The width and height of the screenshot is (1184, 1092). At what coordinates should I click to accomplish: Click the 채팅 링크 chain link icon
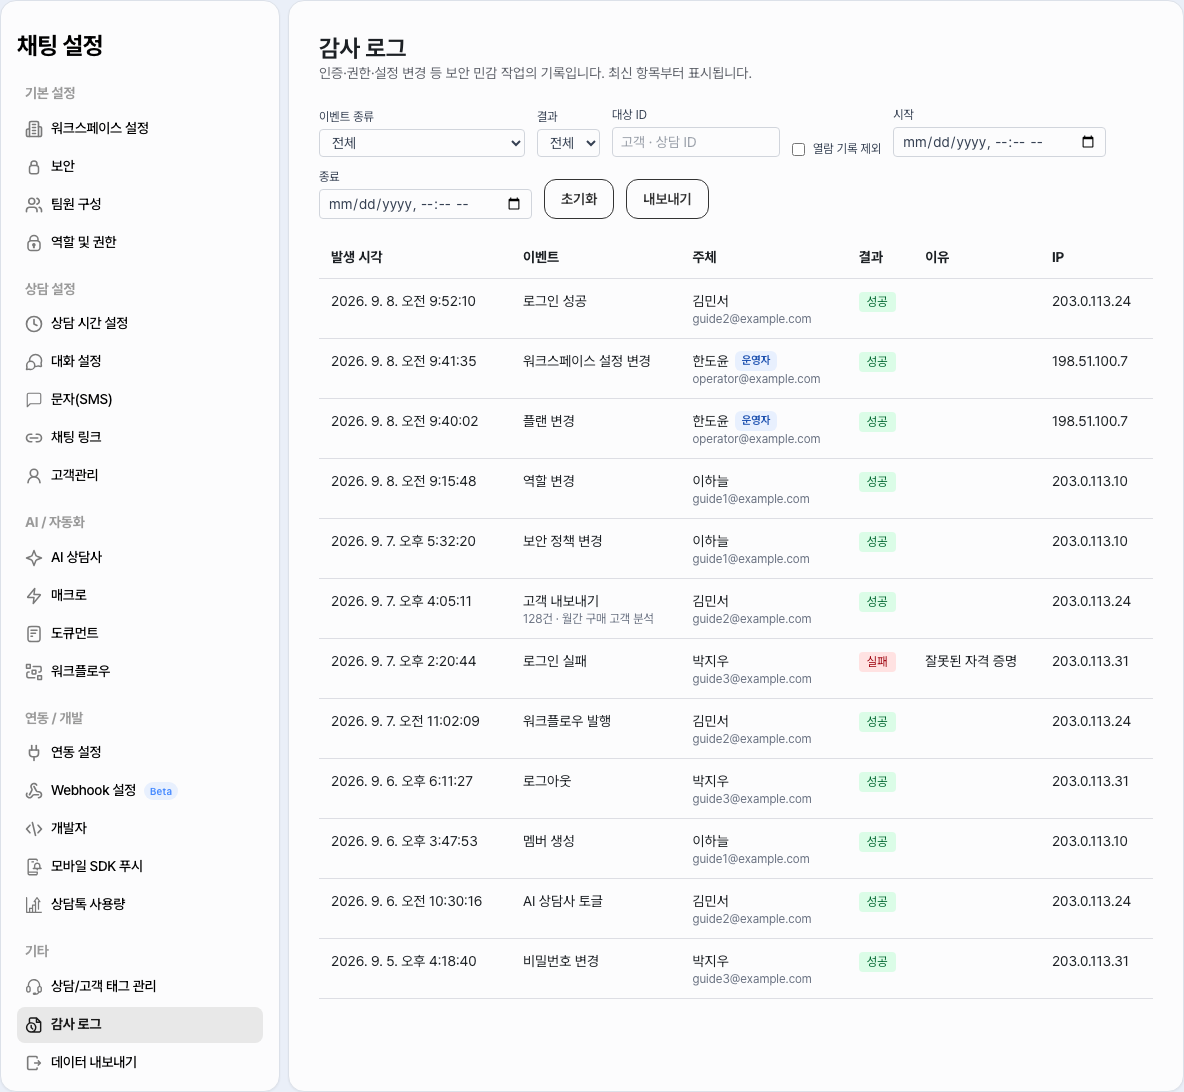[x=34, y=438]
